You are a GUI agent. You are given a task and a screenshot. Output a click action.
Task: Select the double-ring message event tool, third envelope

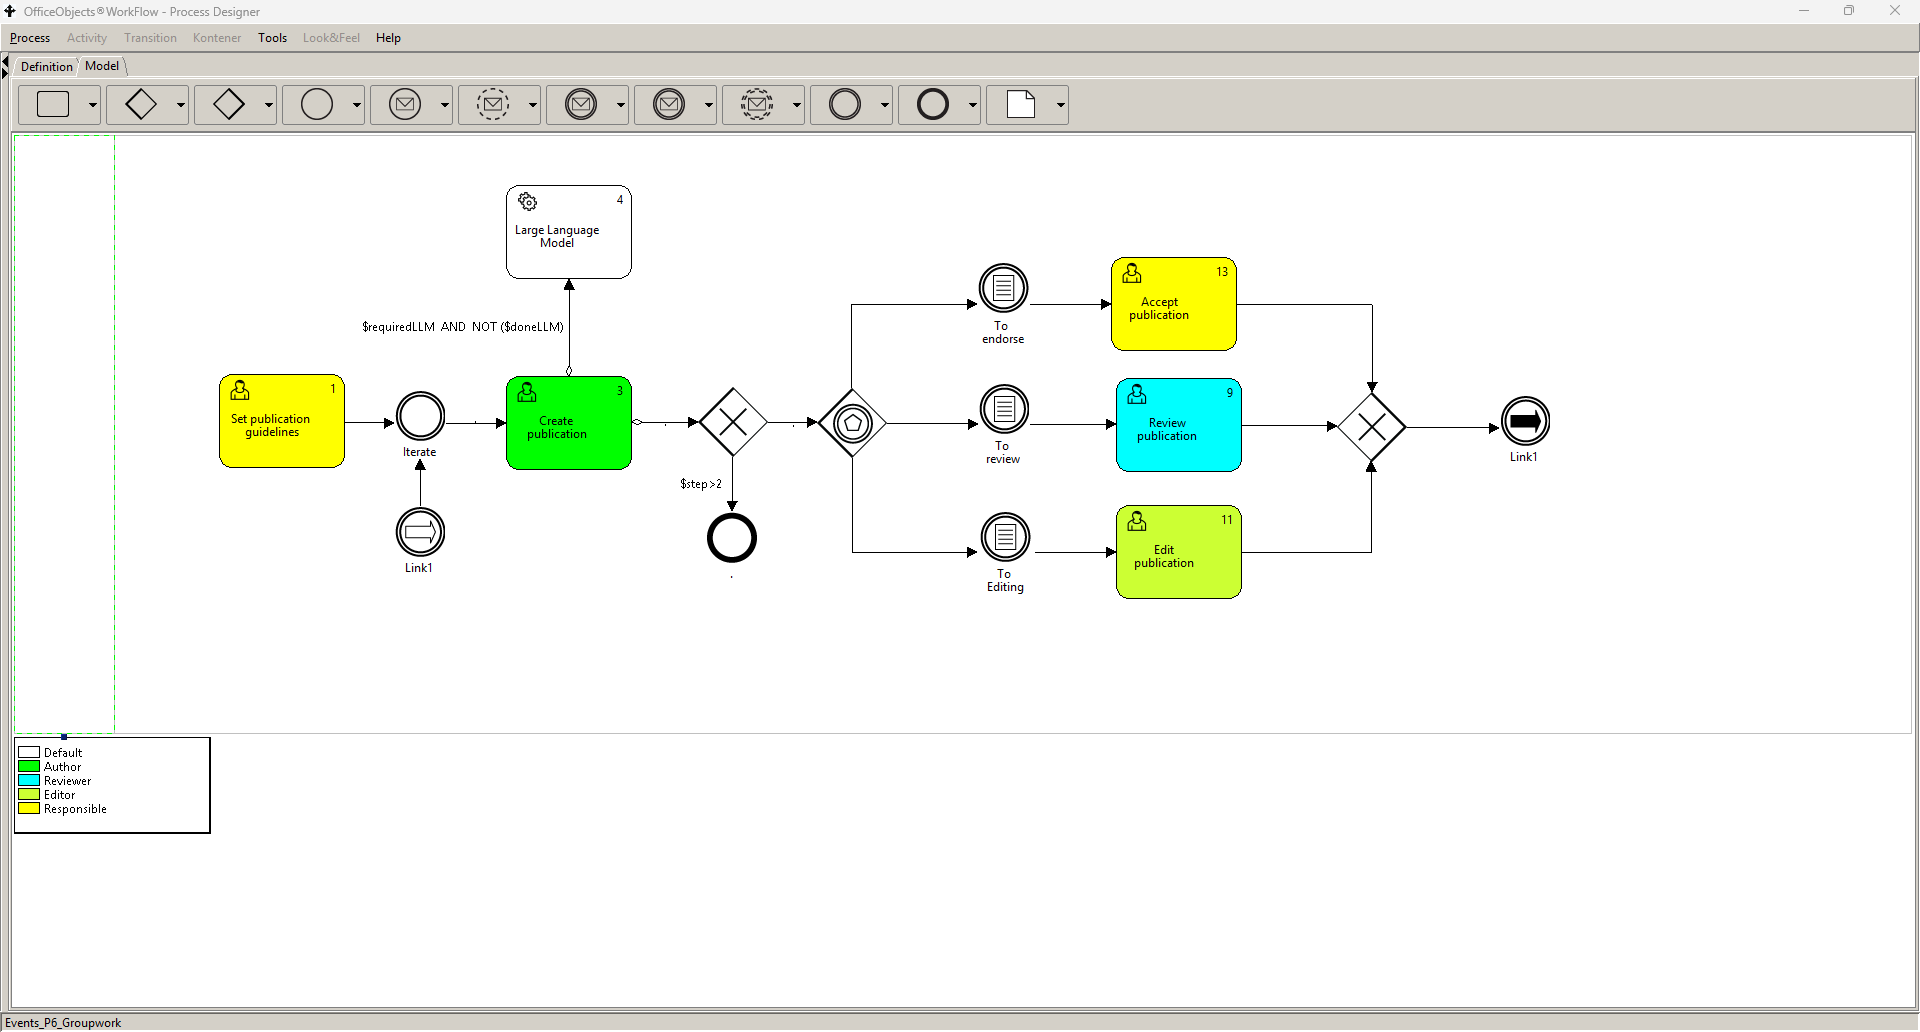click(581, 104)
